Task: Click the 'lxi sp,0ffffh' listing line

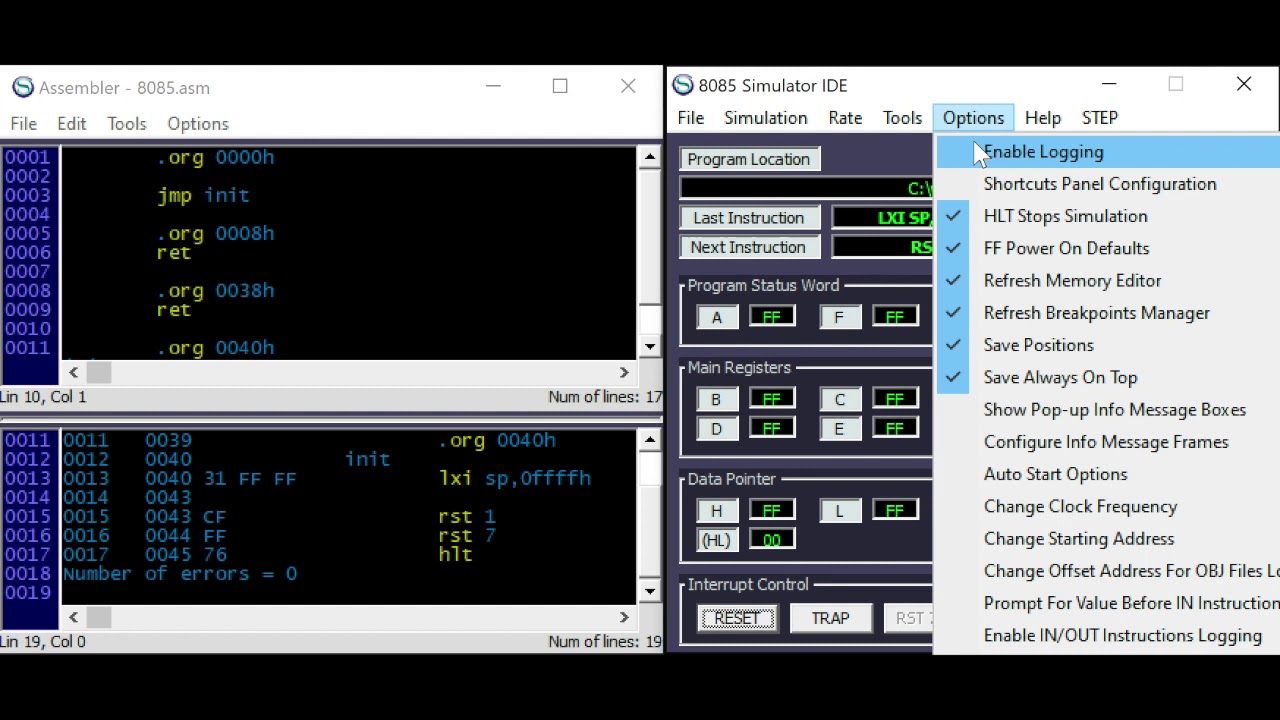Action: [514, 478]
